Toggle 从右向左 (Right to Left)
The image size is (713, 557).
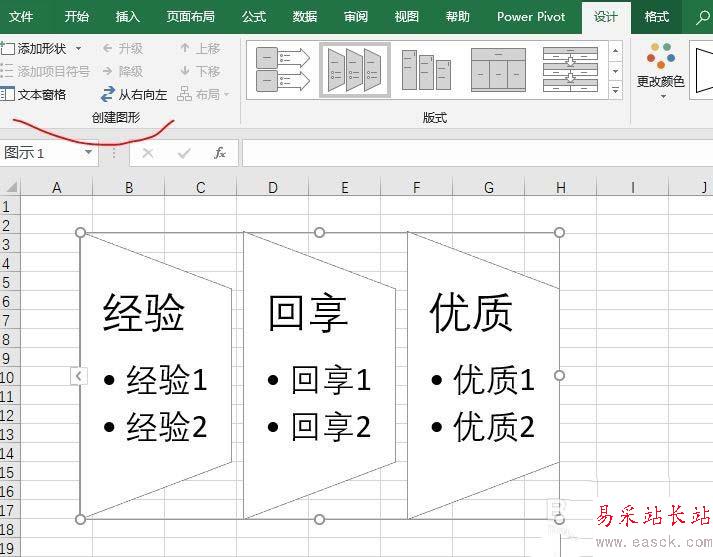(x=134, y=95)
